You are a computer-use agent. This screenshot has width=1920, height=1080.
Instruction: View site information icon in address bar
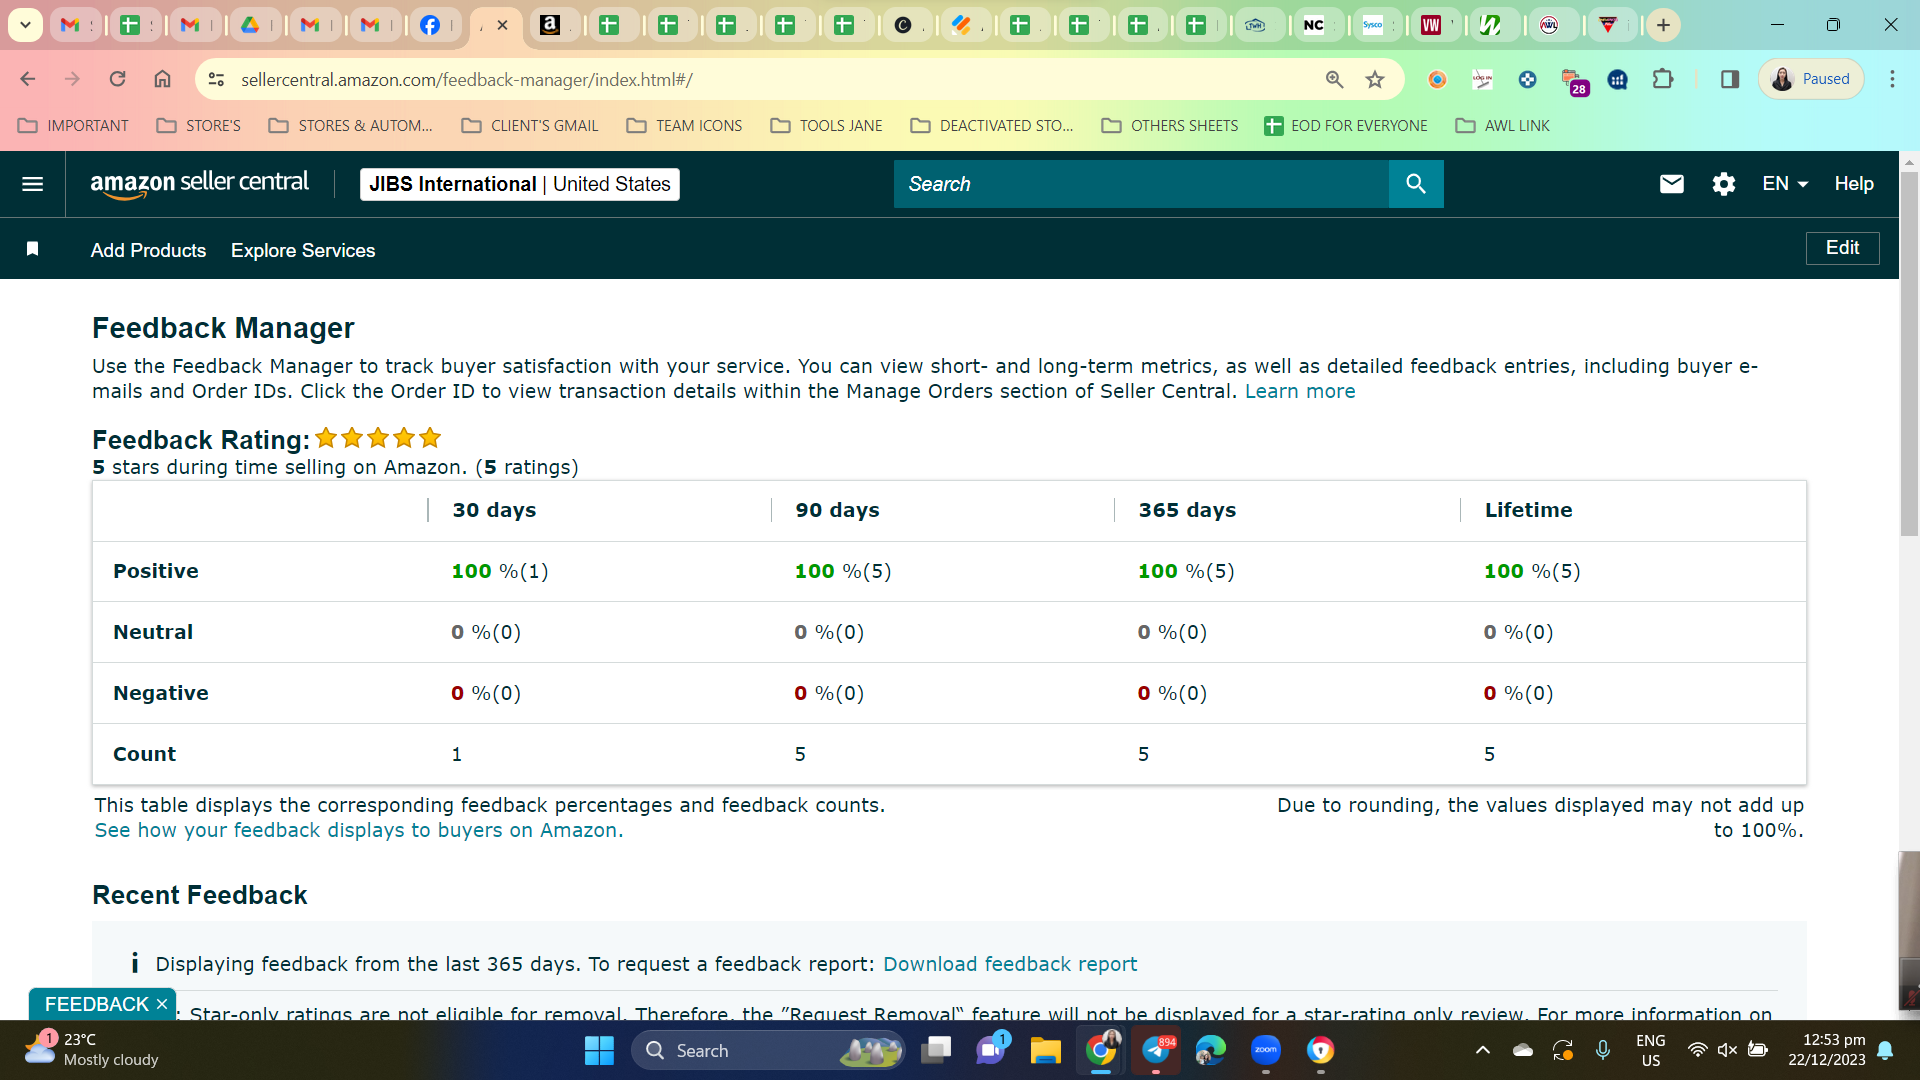coord(216,79)
